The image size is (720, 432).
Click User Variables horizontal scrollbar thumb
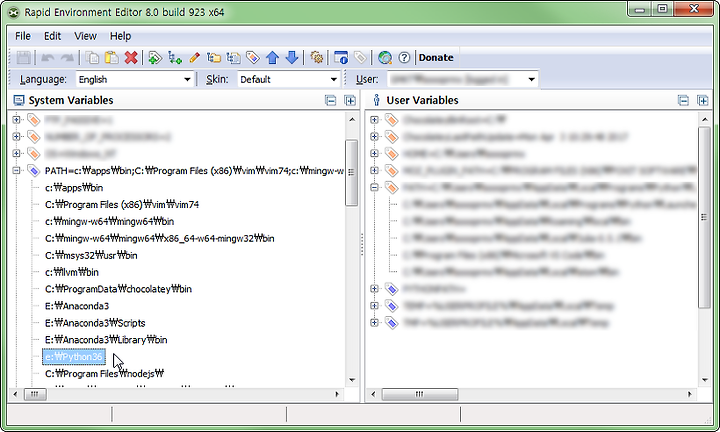[x=420, y=394]
